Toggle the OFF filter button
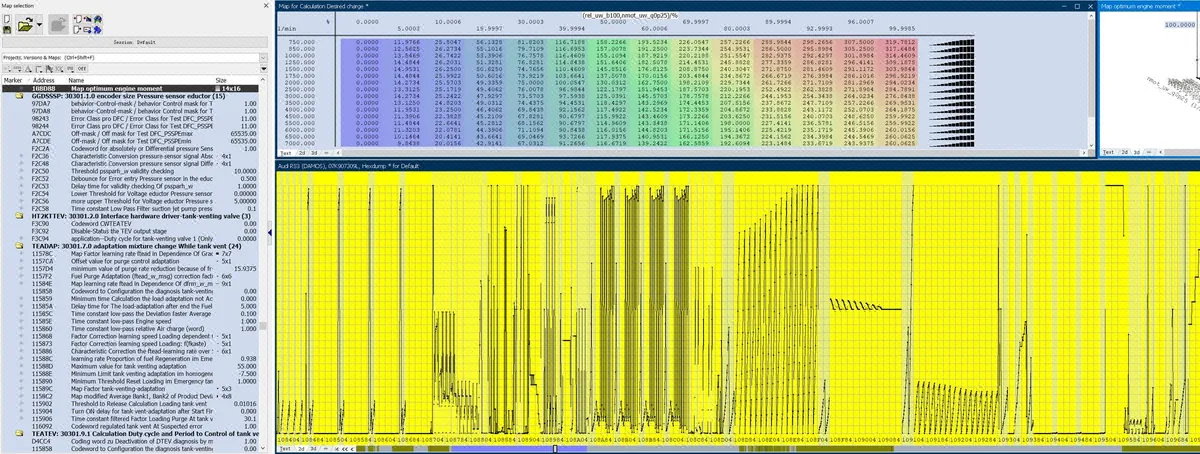 coord(82,69)
